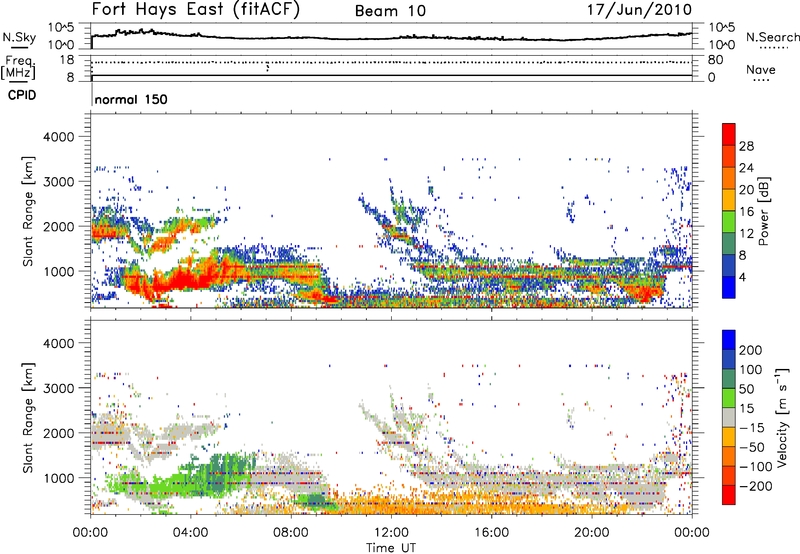Click the '-15' Velocity color bar label

pyautogui.click(x=751, y=428)
